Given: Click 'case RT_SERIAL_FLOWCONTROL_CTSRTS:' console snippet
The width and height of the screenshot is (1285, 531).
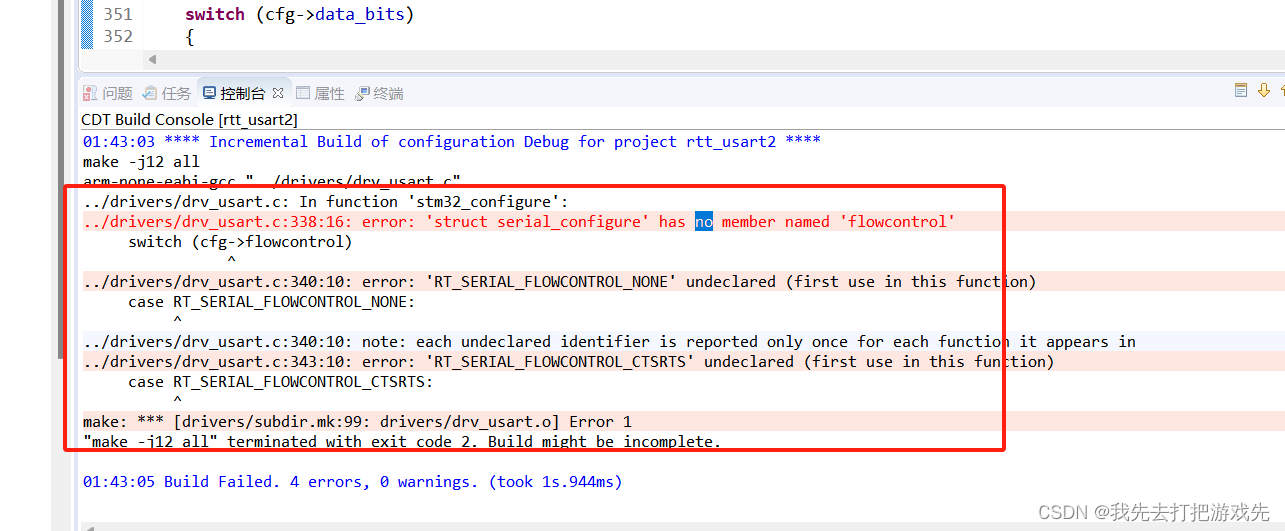Looking at the screenshot, I should (x=281, y=381).
